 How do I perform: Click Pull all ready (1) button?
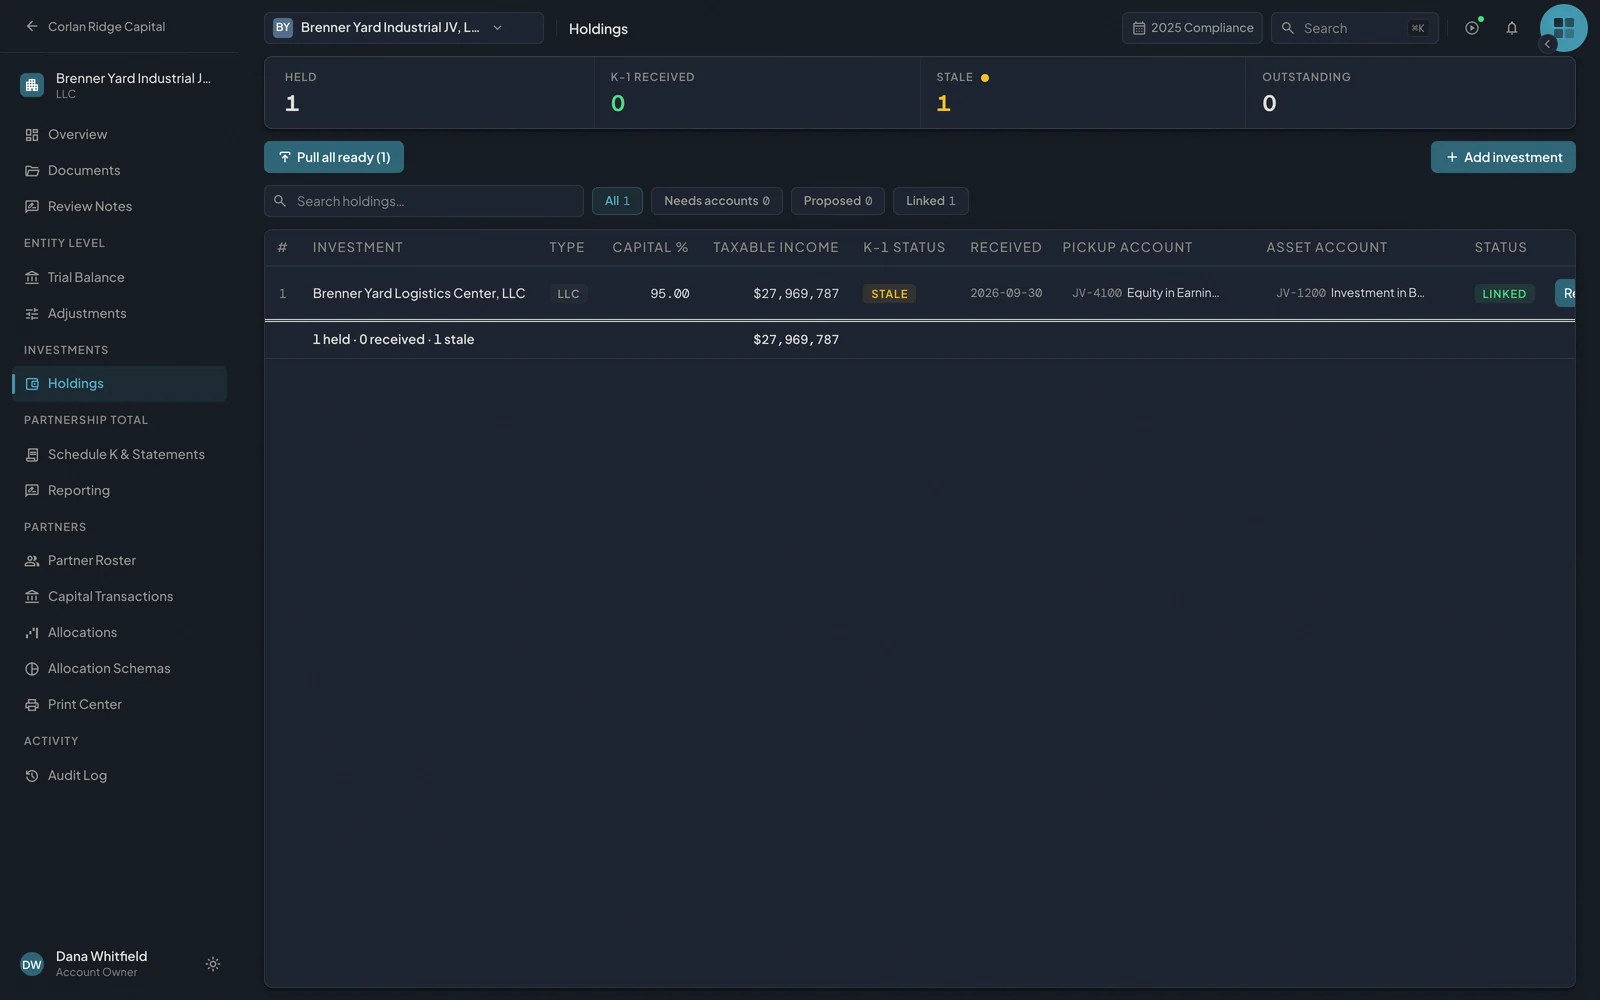[x=334, y=157]
